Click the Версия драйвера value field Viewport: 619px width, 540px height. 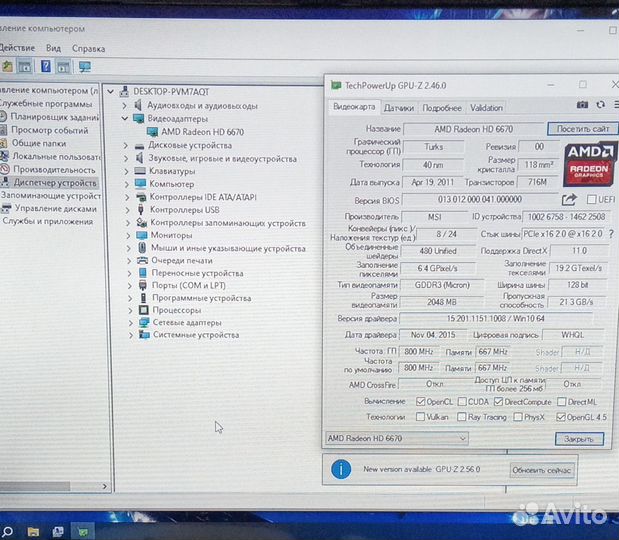click(x=496, y=318)
